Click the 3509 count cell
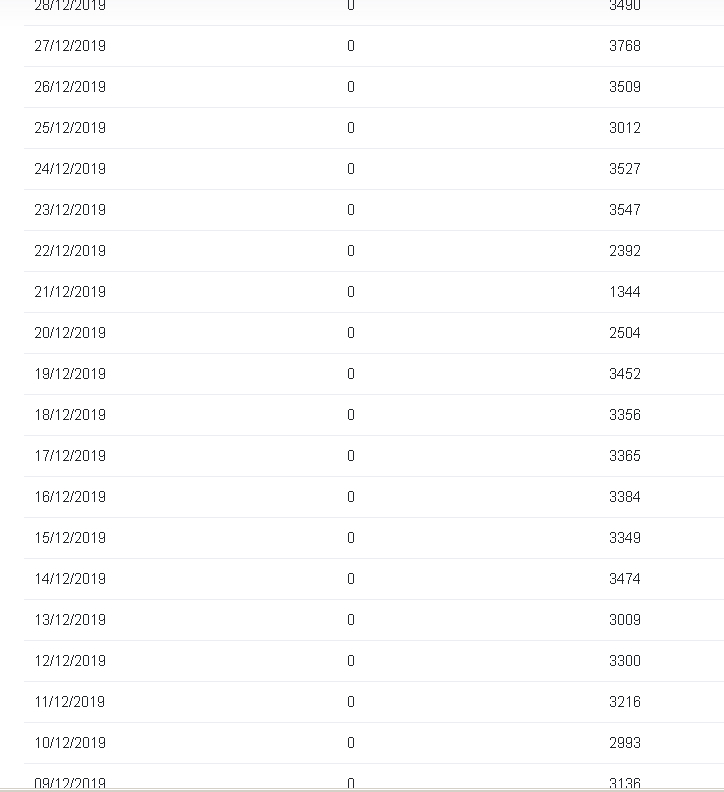 pyautogui.click(x=624, y=87)
